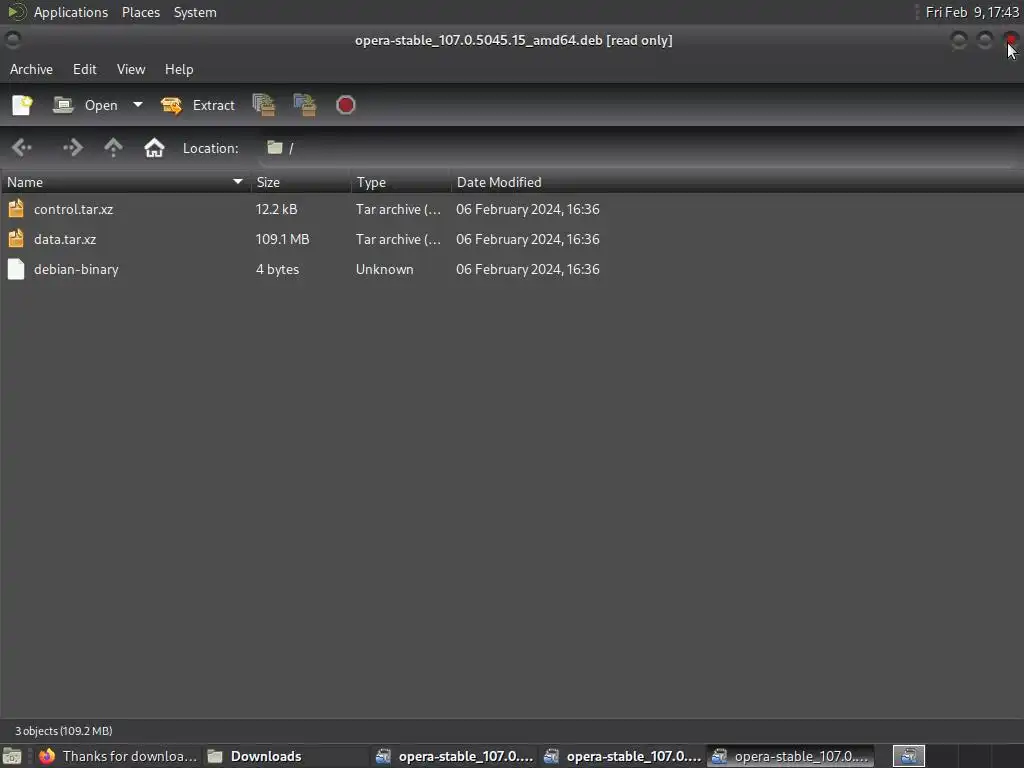Click the status bar 3 objects text

[x=63, y=731]
